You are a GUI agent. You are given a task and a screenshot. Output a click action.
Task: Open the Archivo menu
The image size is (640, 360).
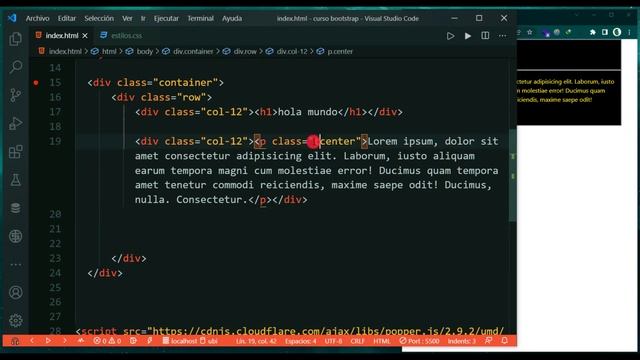[38, 18]
